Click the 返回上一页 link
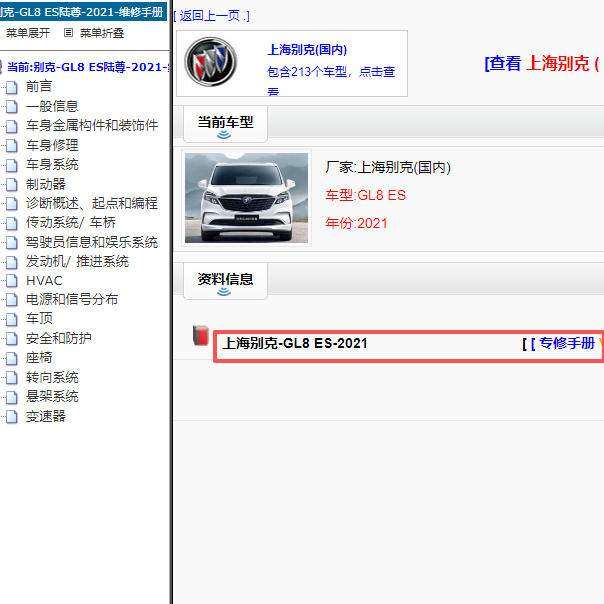Viewport: 604px width, 604px height. pyautogui.click(x=211, y=16)
